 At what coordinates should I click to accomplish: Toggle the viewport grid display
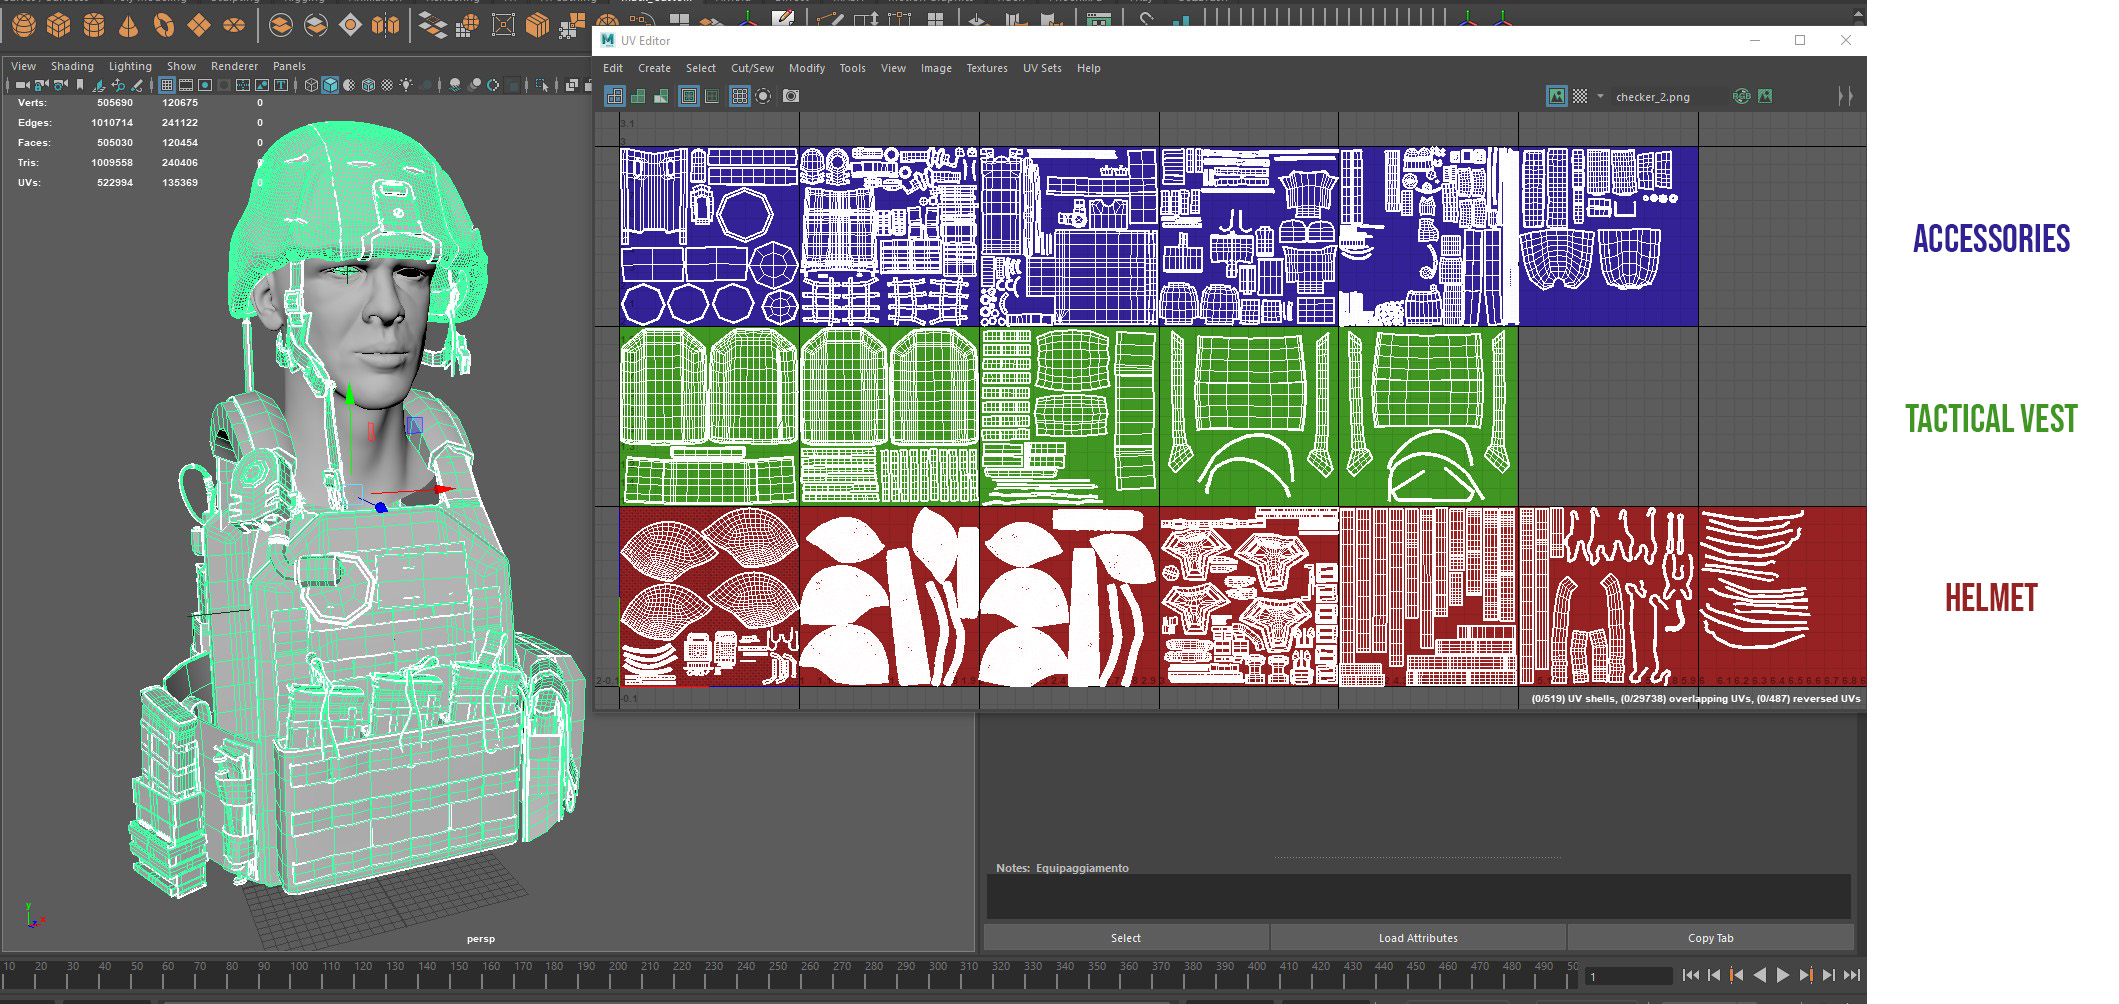(x=167, y=85)
